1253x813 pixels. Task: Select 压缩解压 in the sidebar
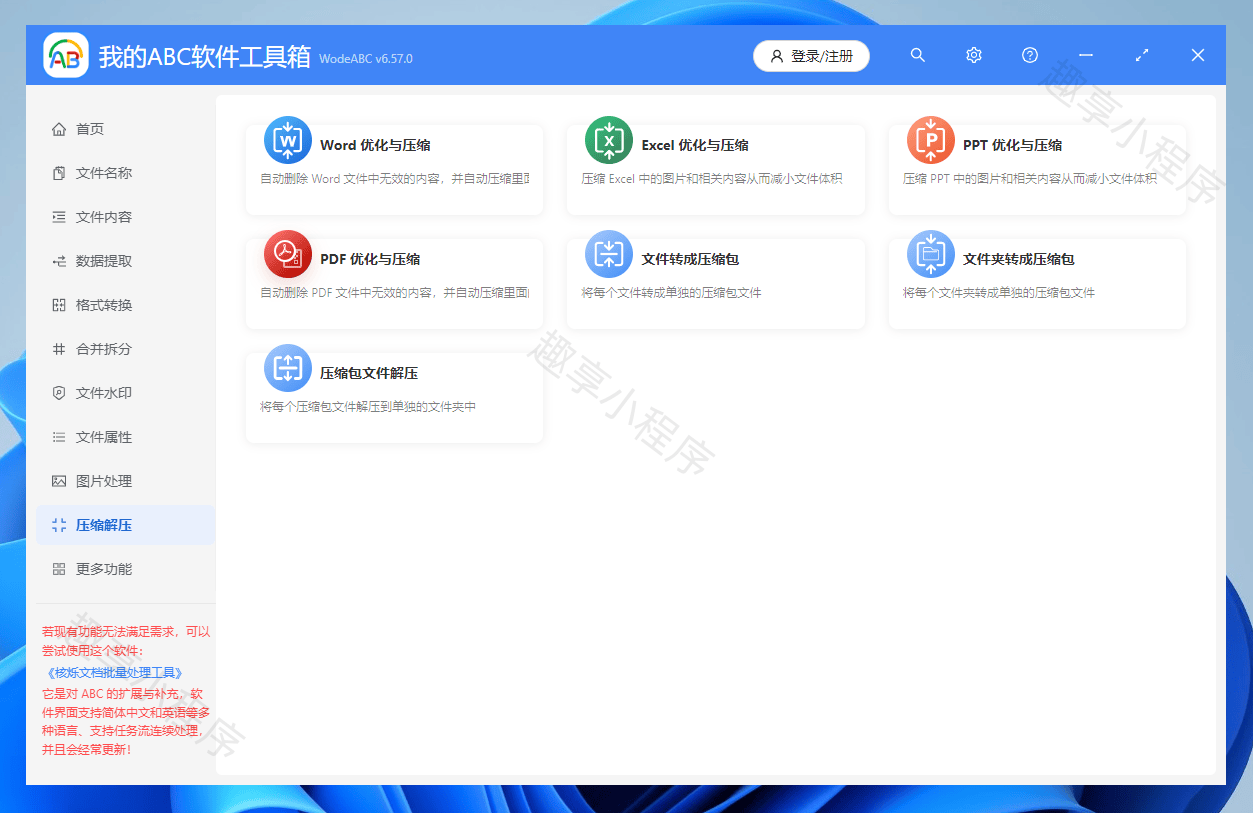[125, 525]
